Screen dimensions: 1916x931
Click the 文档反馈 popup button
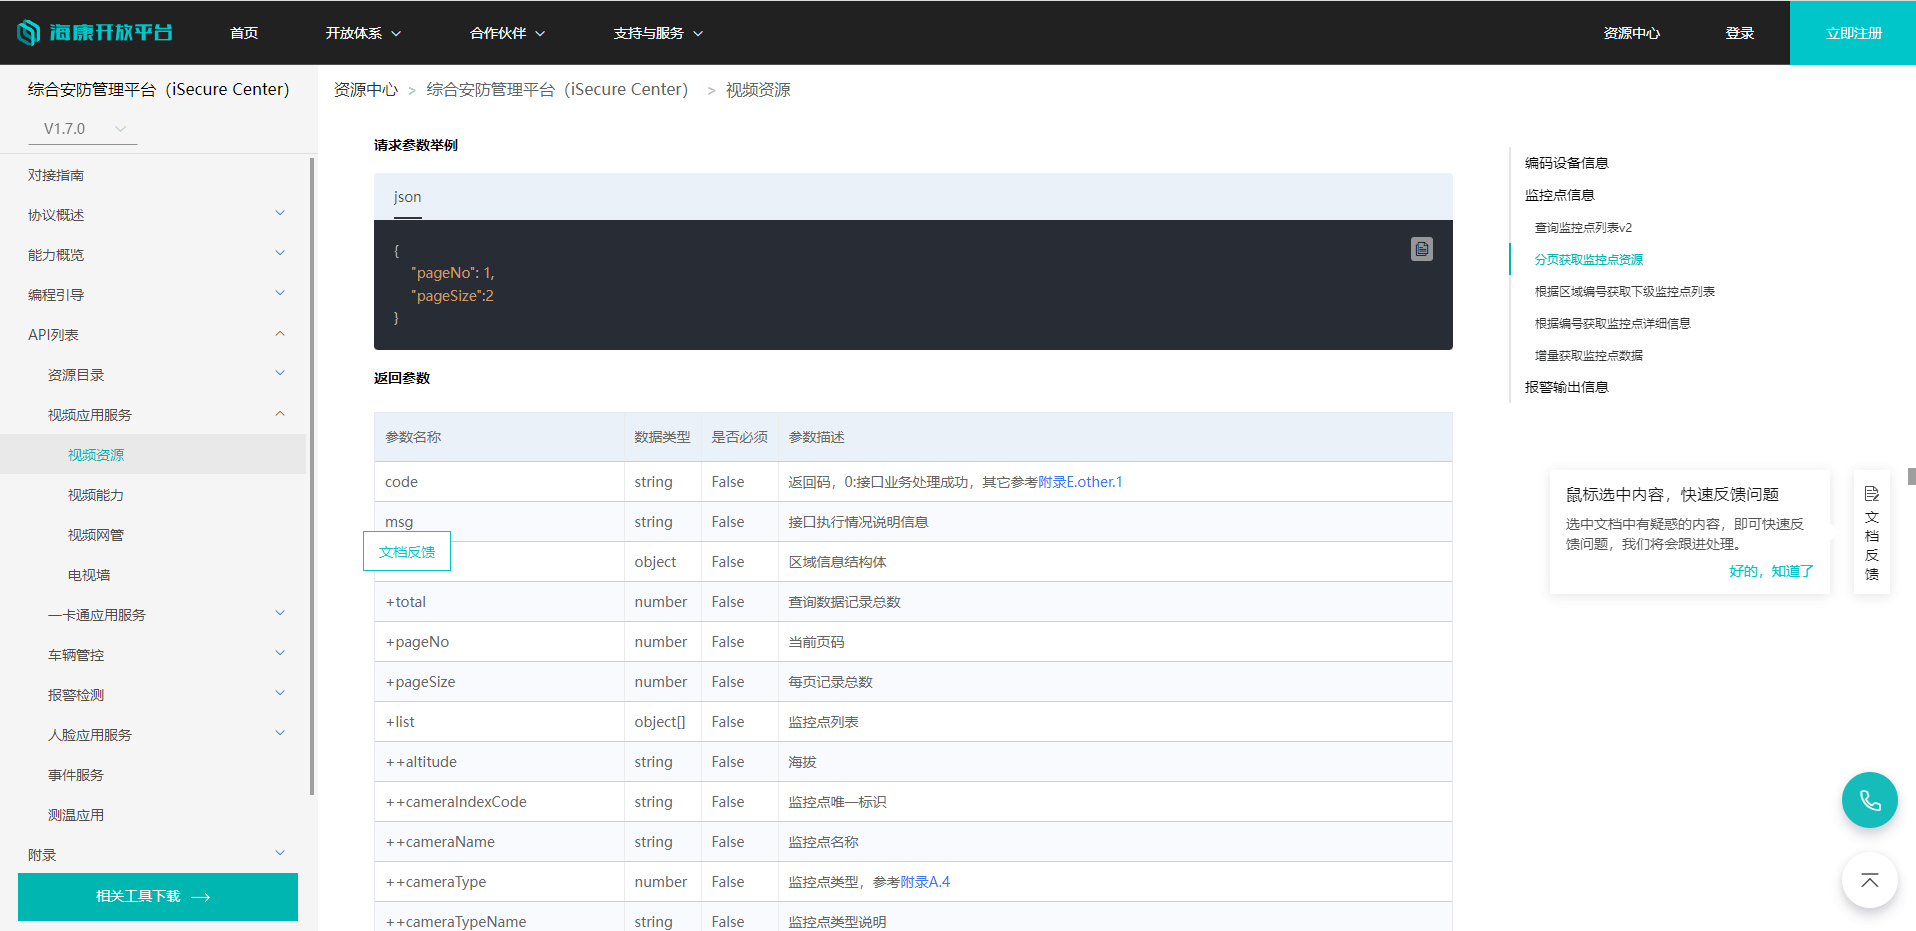tap(407, 551)
